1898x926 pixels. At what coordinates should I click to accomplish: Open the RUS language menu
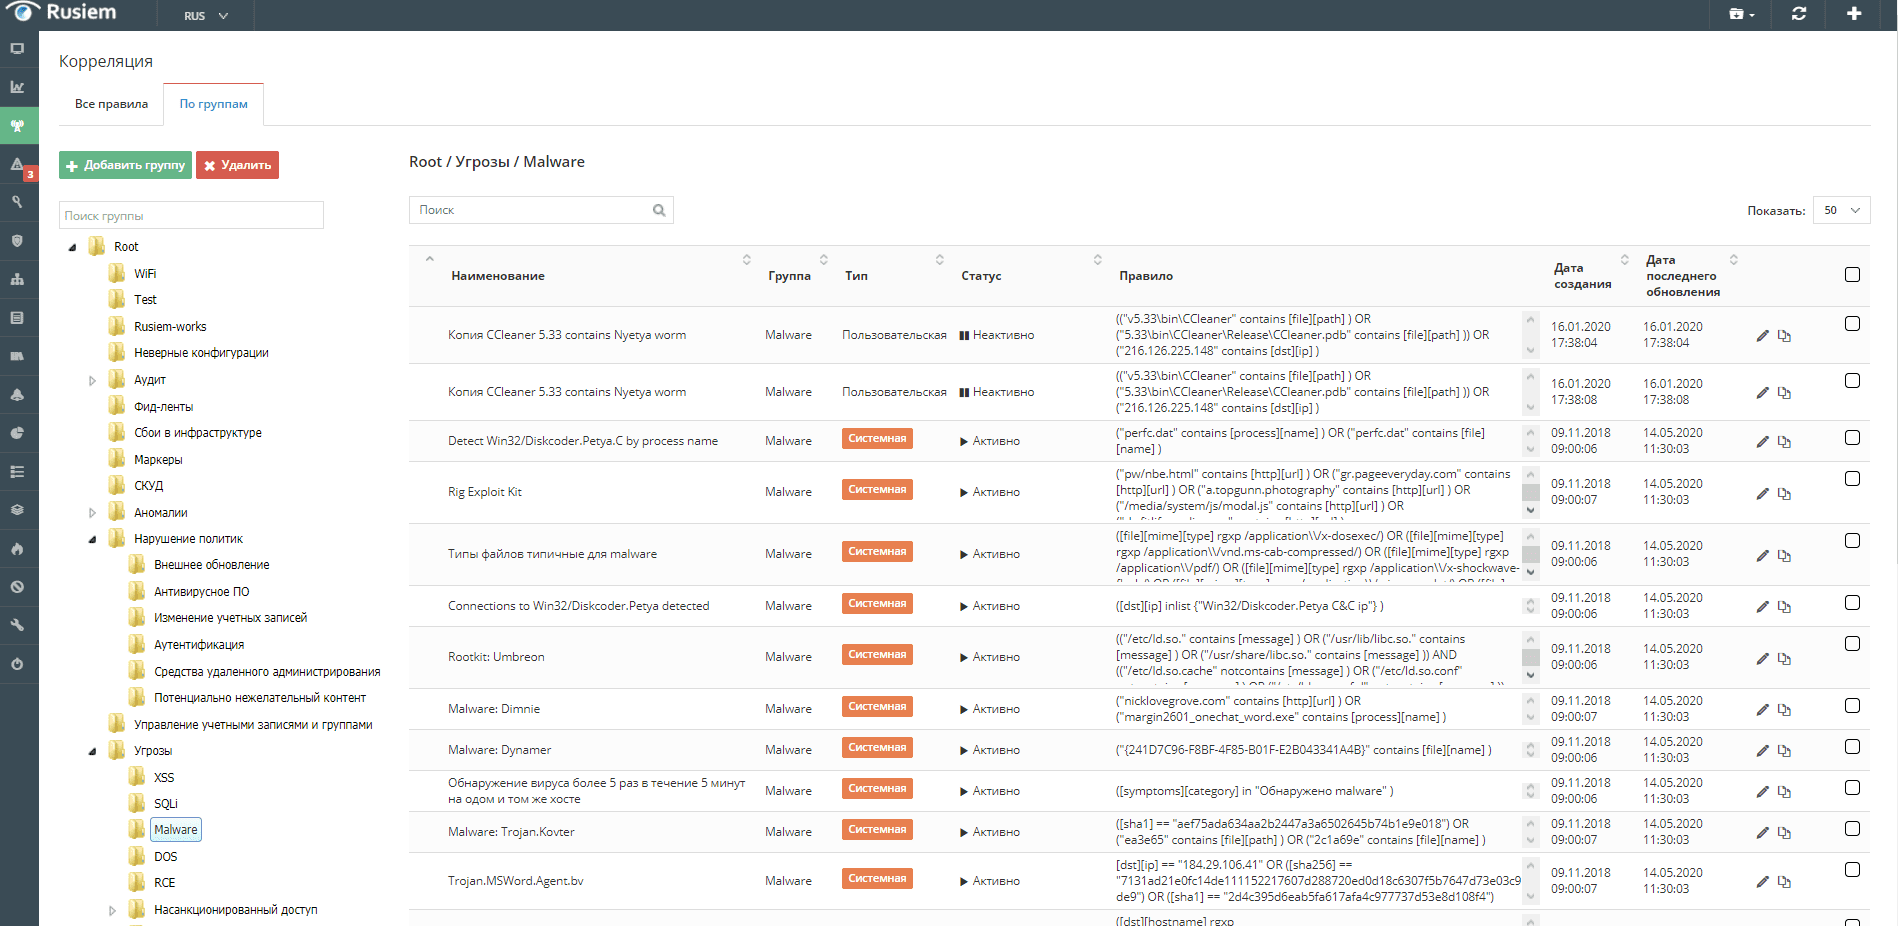(206, 16)
